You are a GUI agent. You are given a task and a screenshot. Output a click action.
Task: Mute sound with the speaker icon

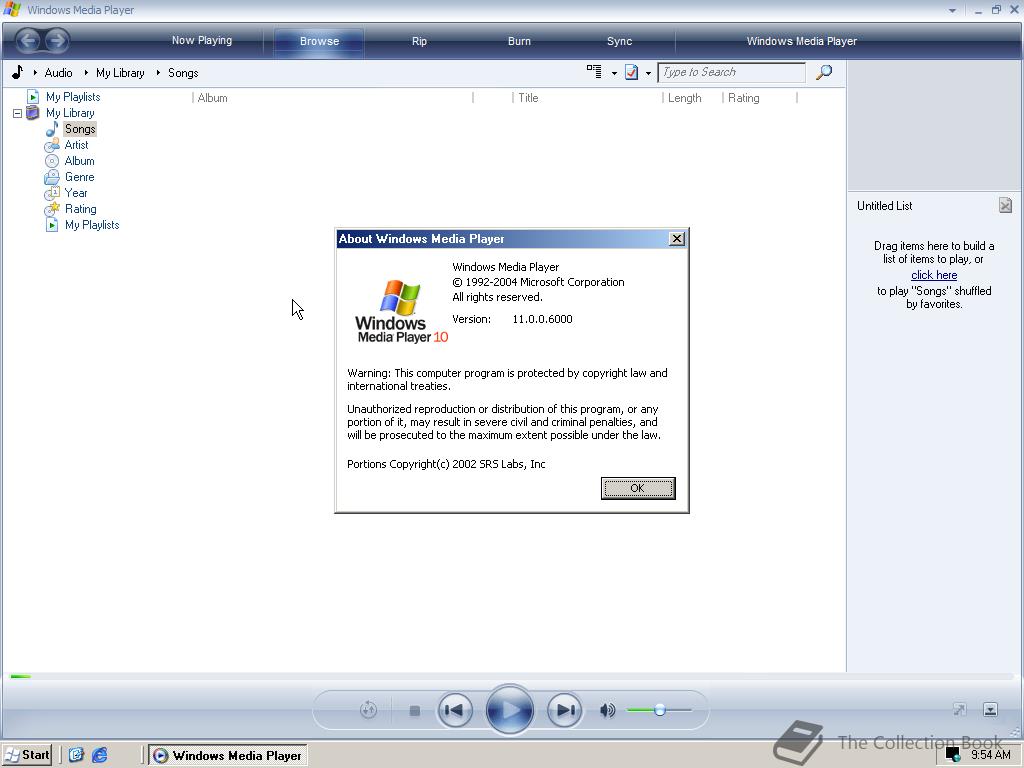click(607, 710)
